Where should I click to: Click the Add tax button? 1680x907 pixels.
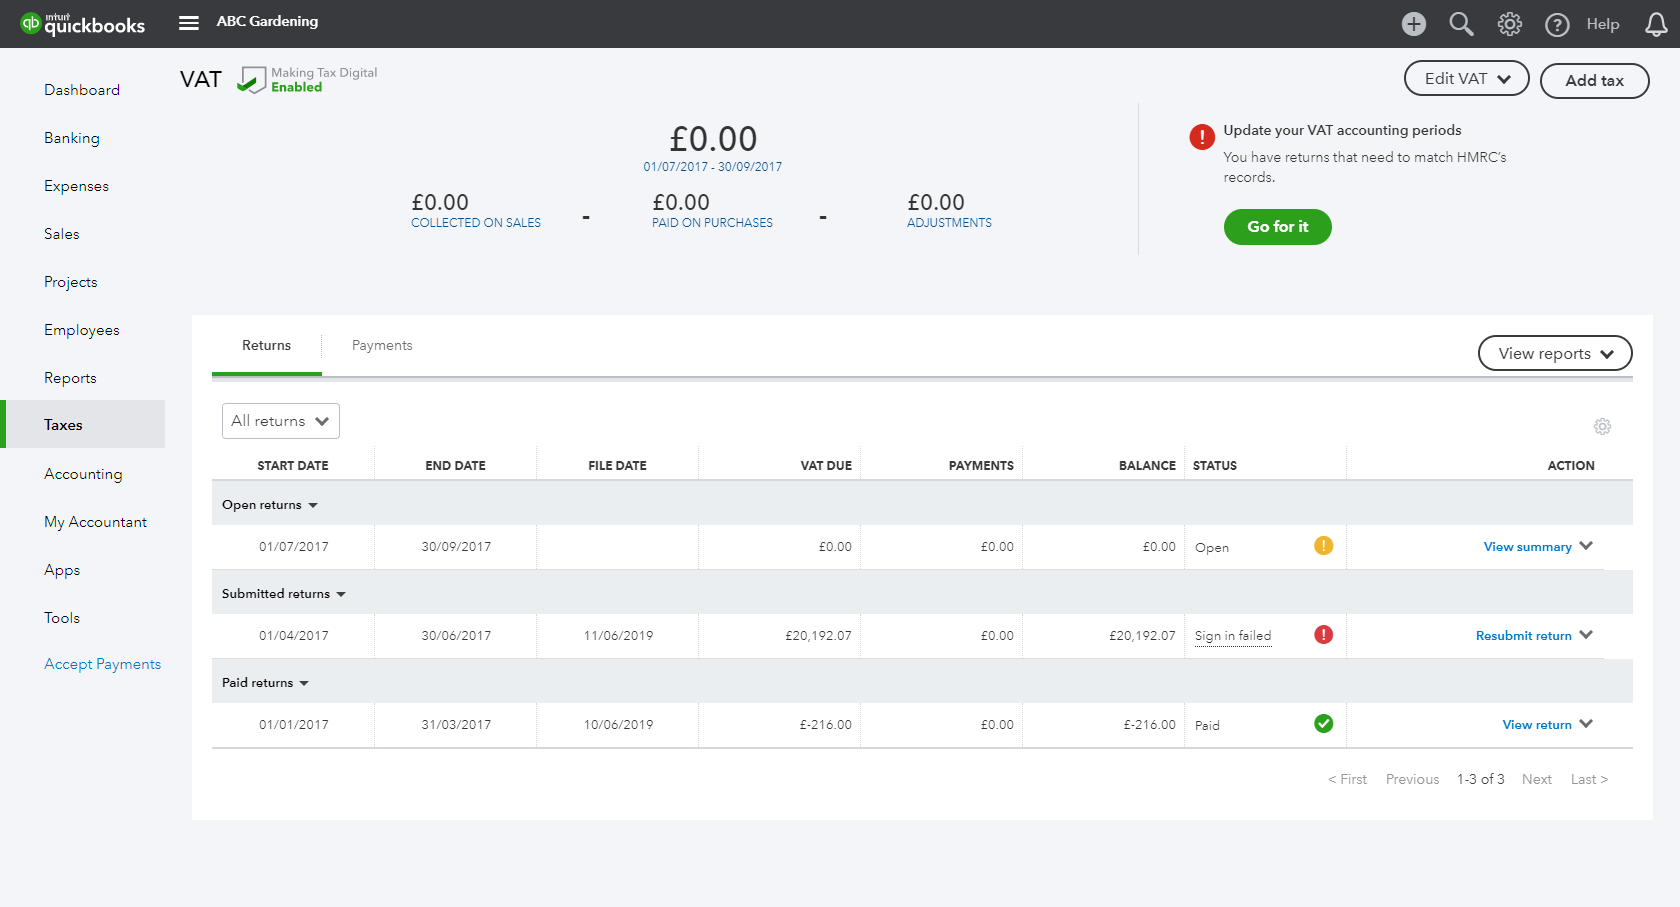(x=1594, y=81)
